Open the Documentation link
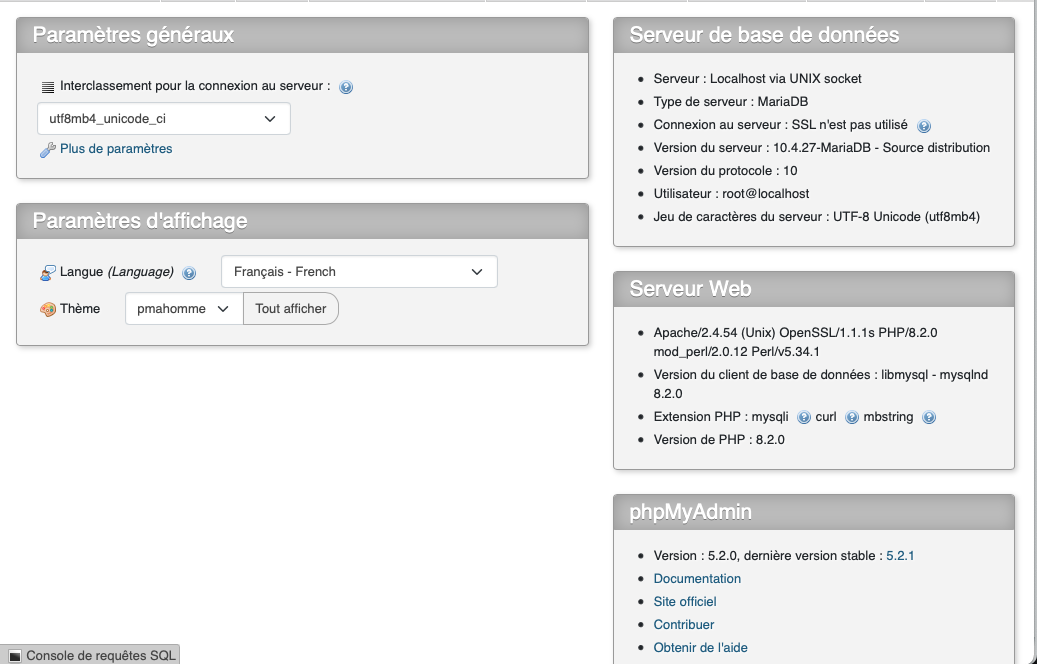1037x664 pixels. click(697, 579)
